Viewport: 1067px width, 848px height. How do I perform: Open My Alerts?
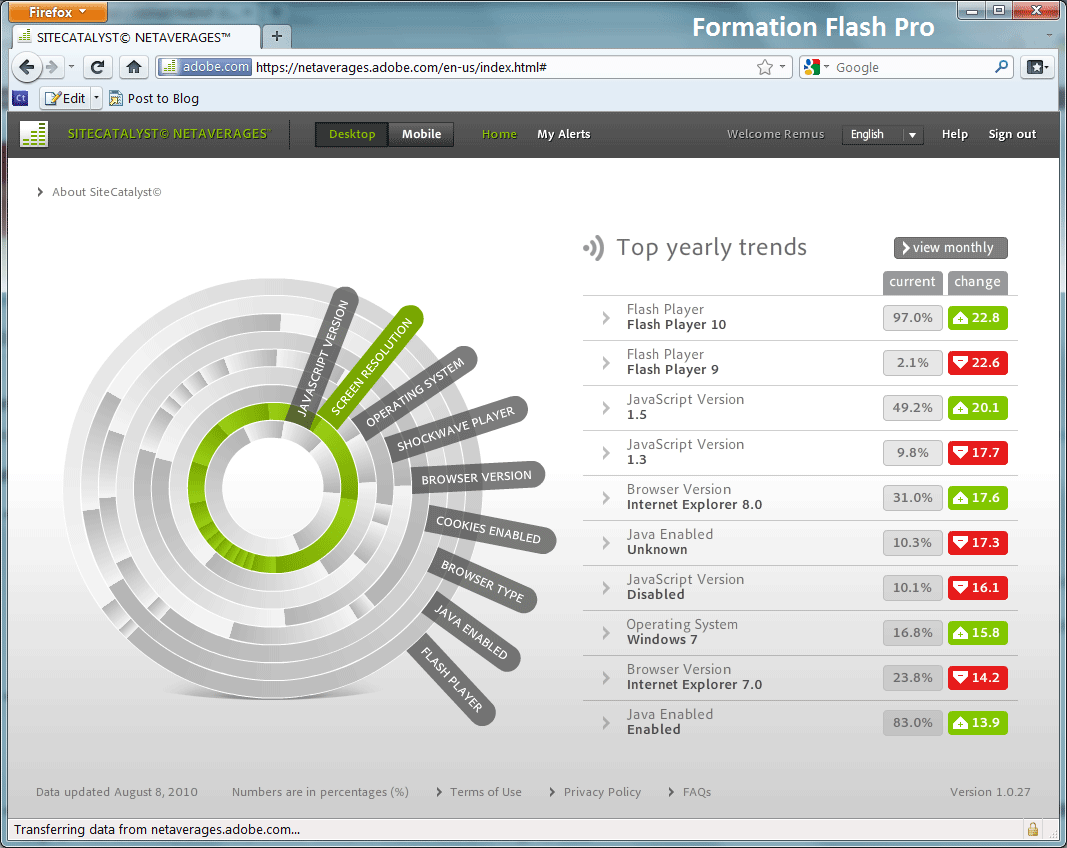click(563, 134)
